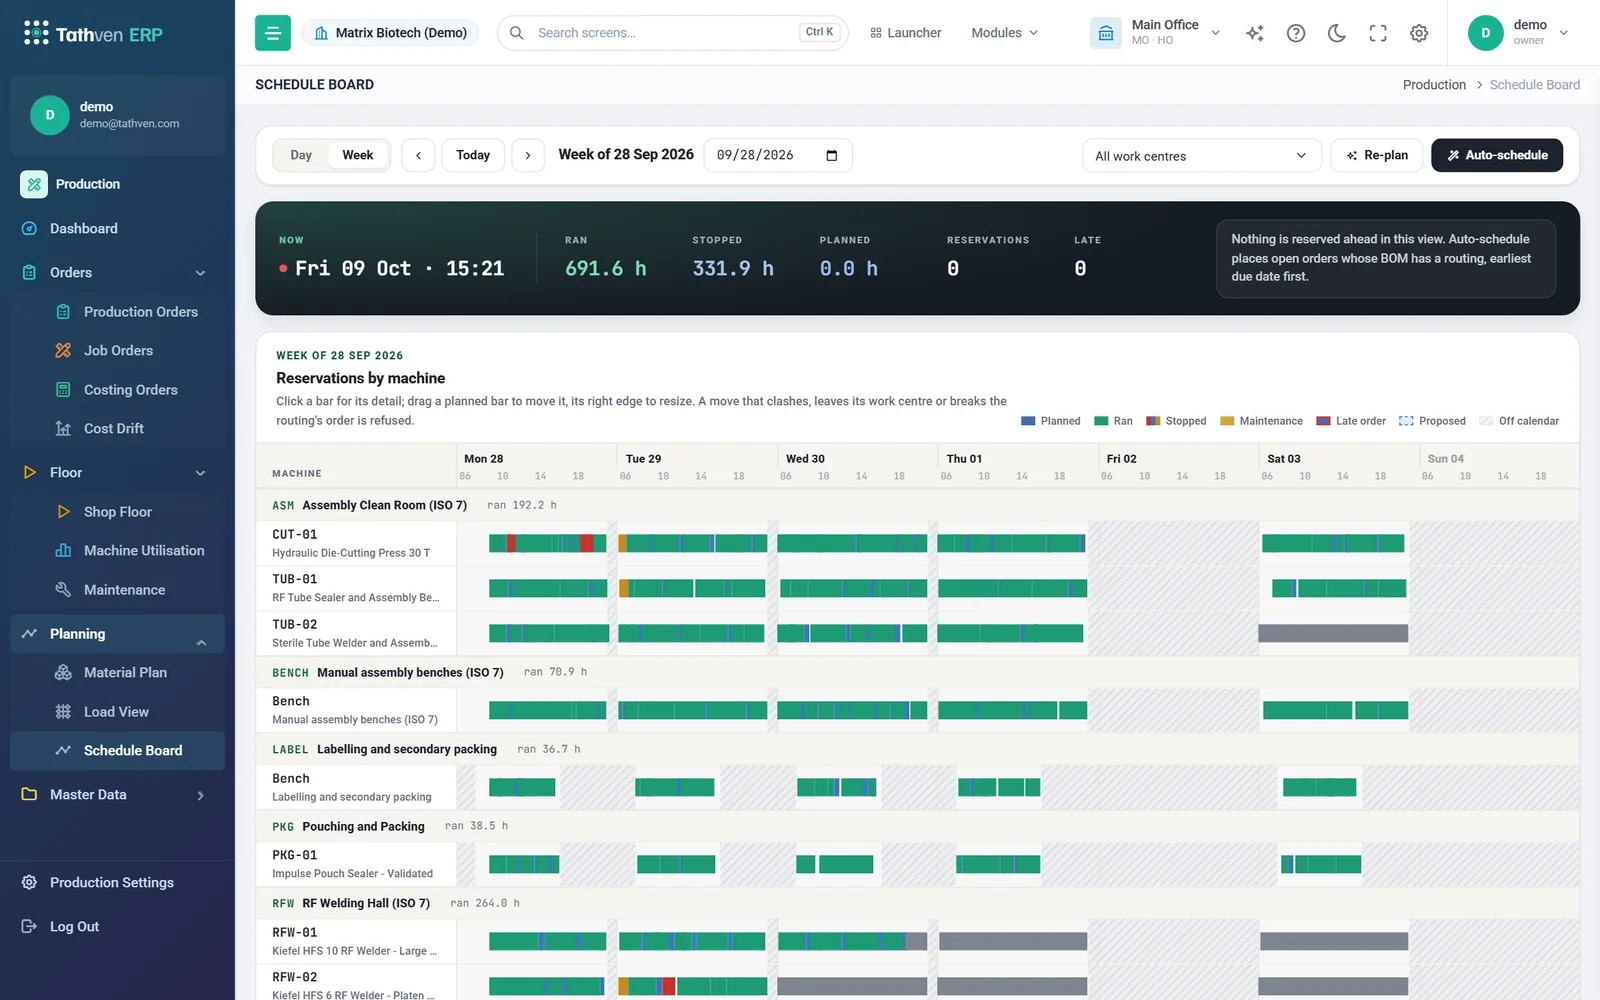Open Shop Floor from sidebar

point(117,512)
